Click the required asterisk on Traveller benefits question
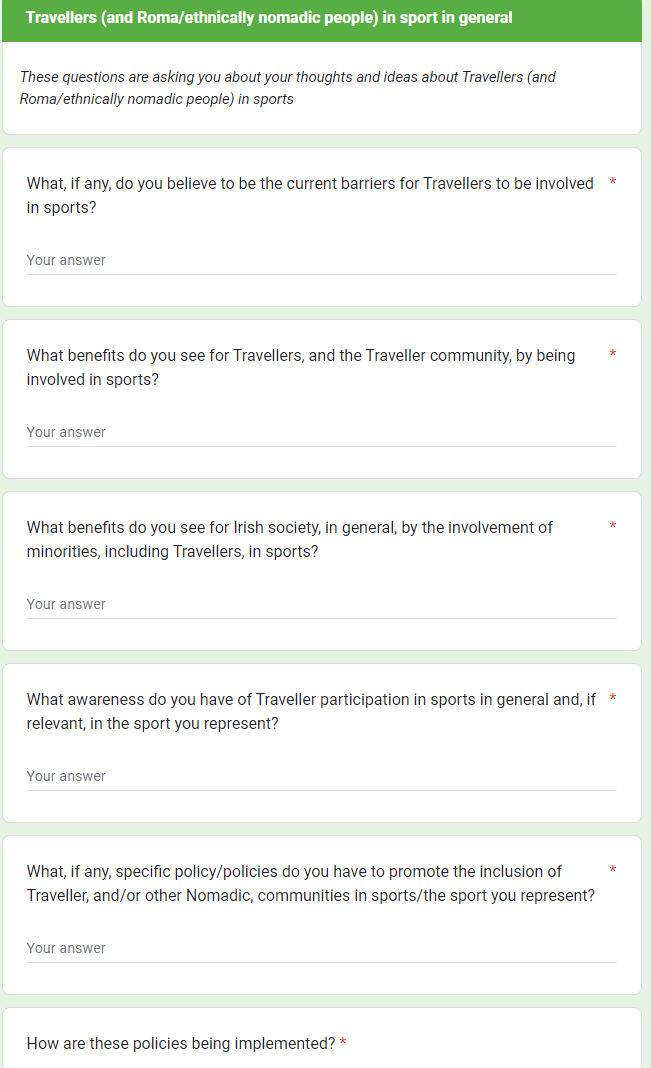This screenshot has width=651, height=1068. pos(613,354)
